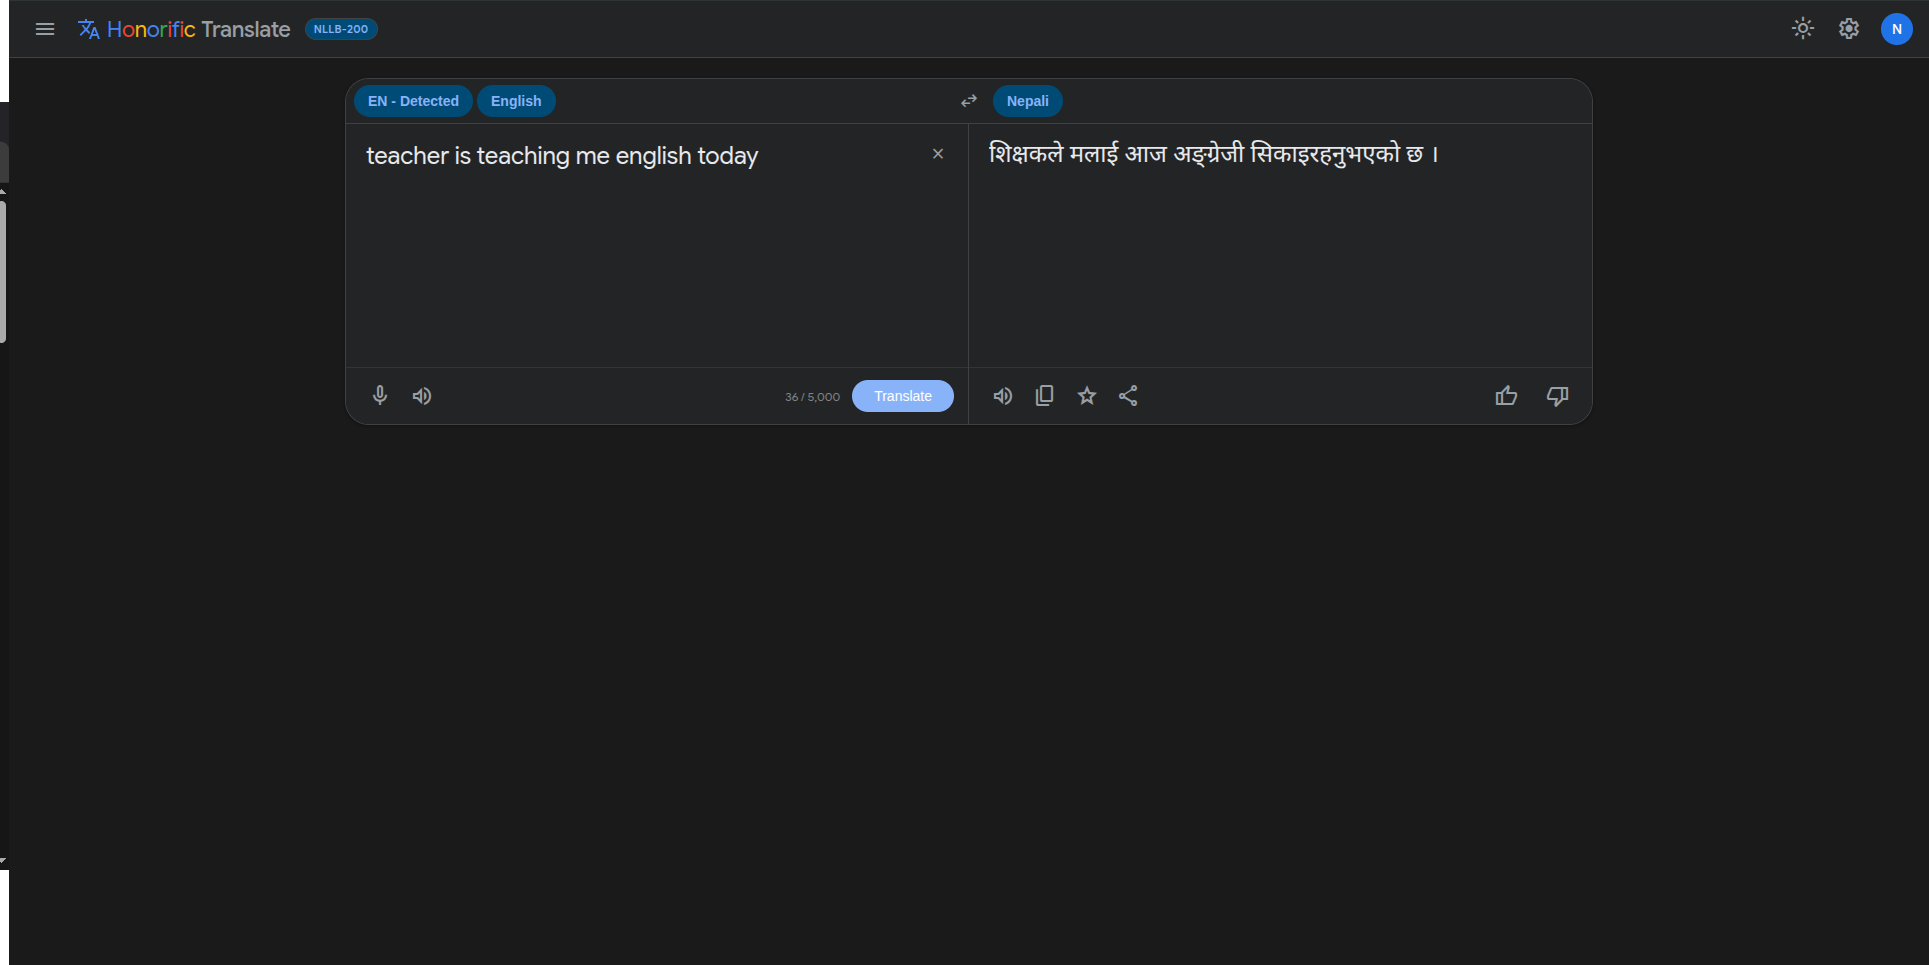This screenshot has height=965, width=1929.
Task: Click the Honorific Translate logo
Action: (x=184, y=29)
